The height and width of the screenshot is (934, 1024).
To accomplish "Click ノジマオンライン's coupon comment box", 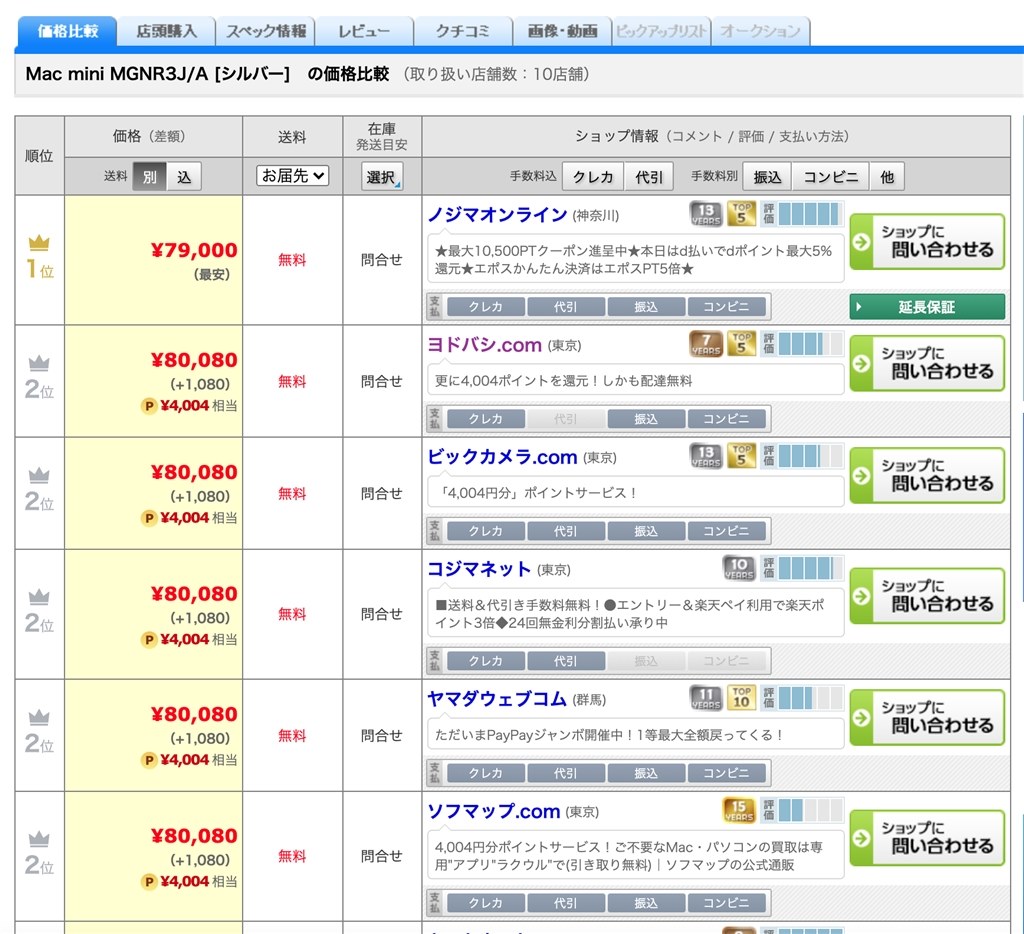I will click(635, 259).
